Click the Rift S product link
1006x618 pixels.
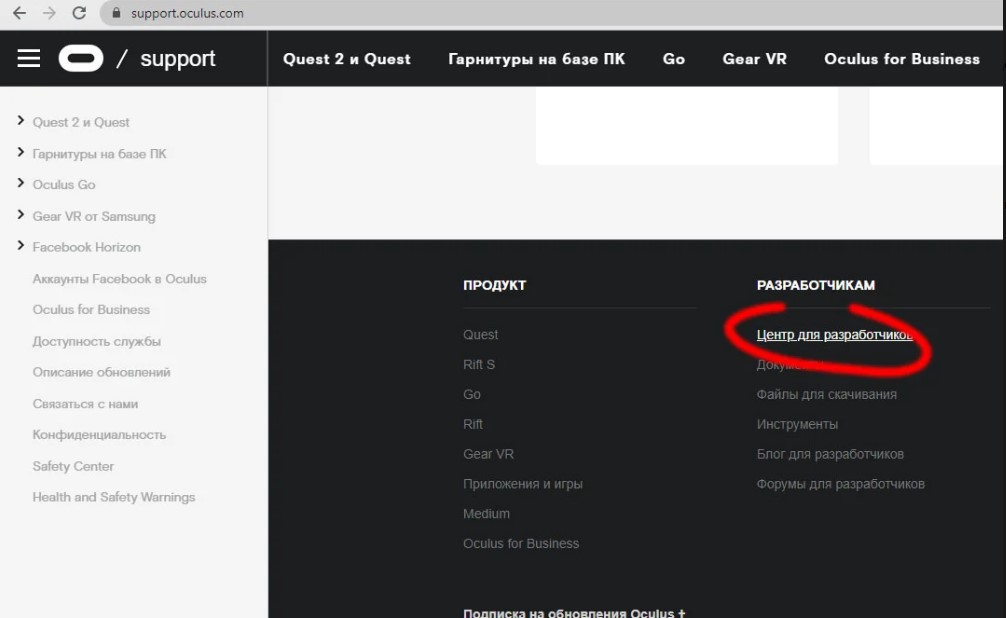[479, 364]
